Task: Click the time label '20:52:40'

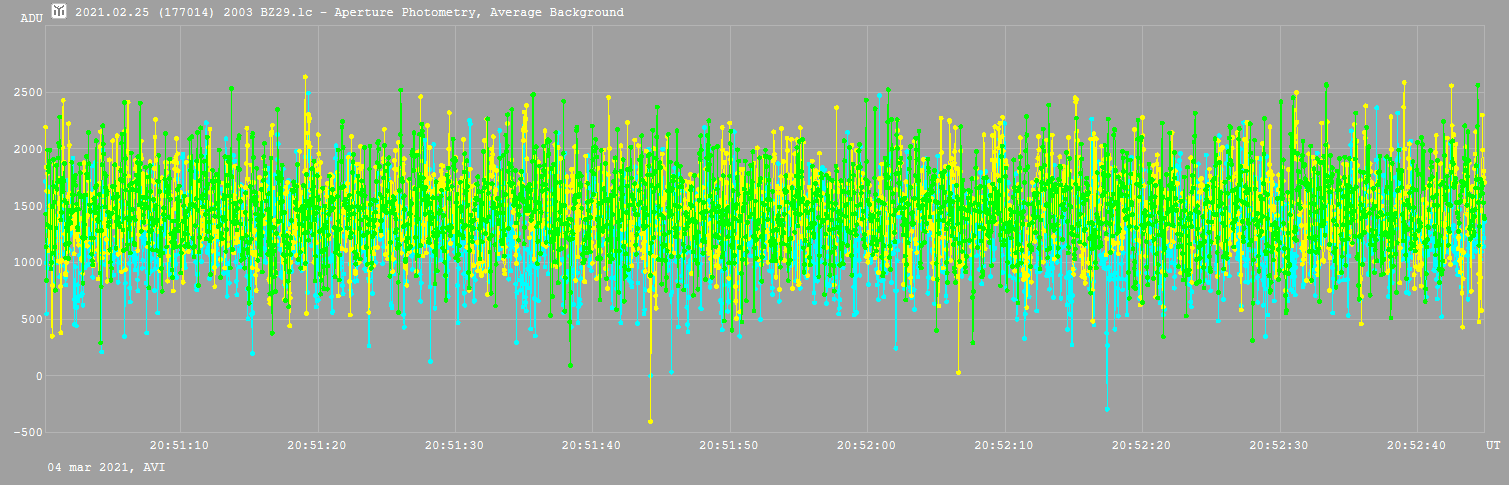Action: 1417,444
